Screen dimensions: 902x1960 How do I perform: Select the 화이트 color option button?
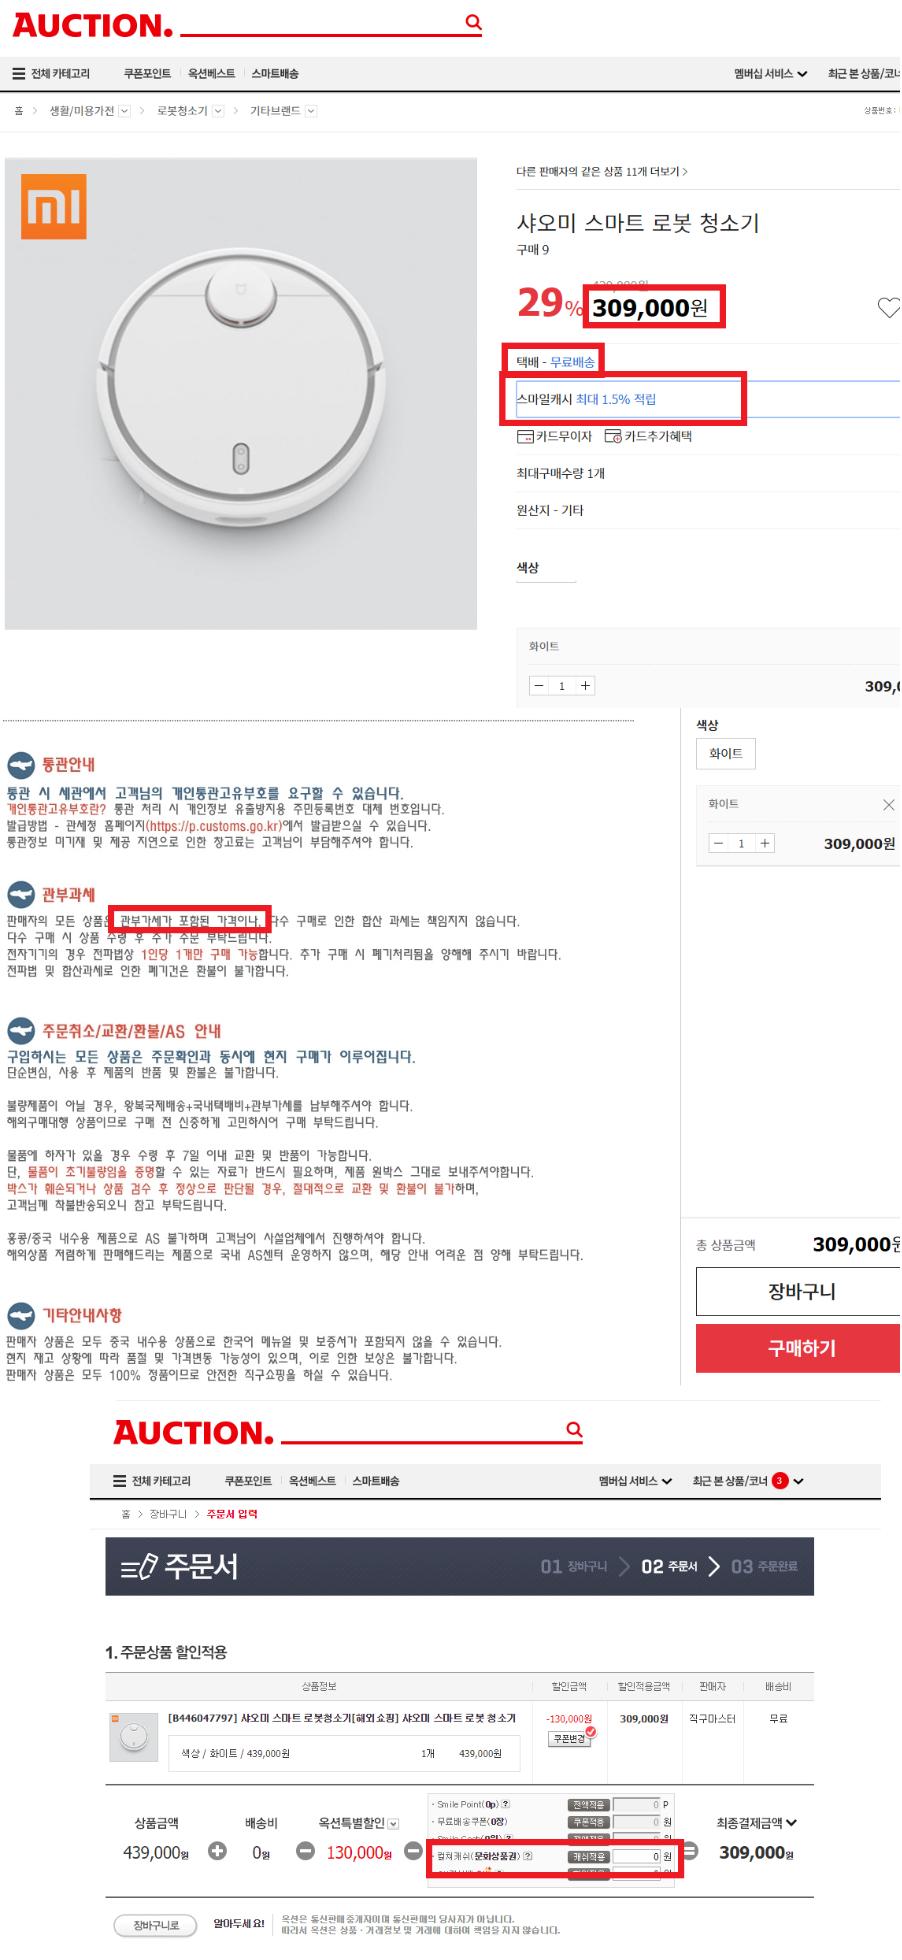[726, 754]
